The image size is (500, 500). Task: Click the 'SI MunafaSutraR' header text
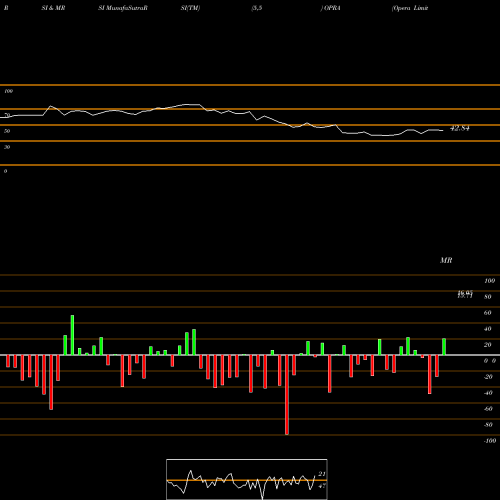(123, 8)
